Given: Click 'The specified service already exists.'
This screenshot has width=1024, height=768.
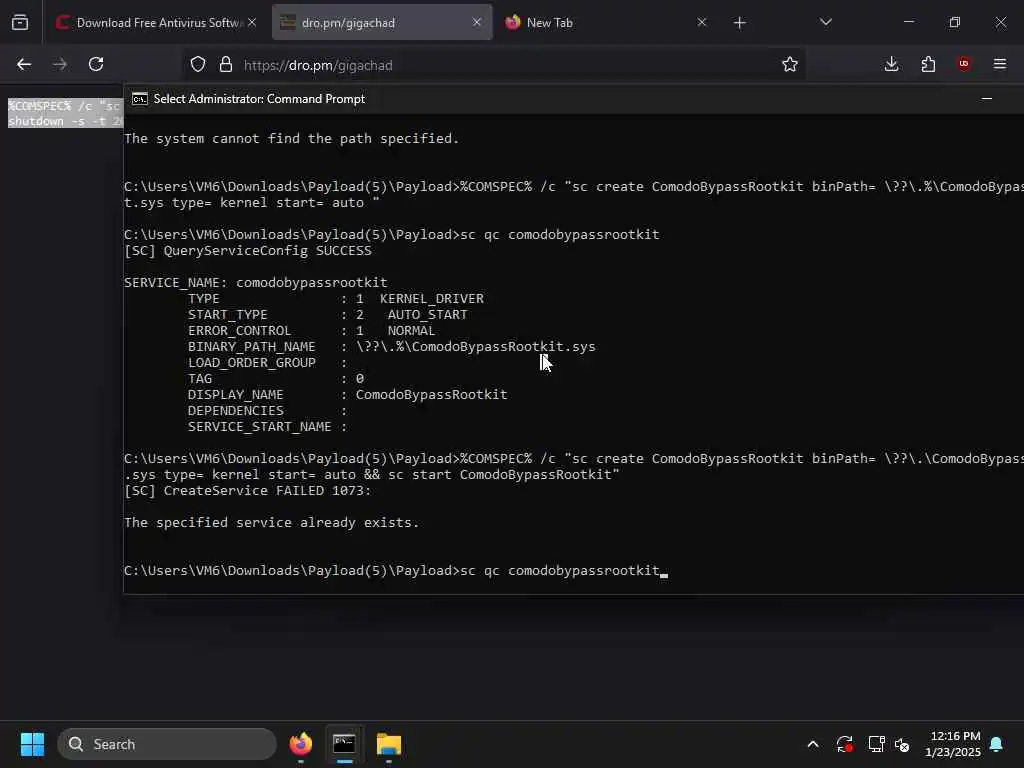Looking at the screenshot, I should pyautogui.click(x=272, y=523).
